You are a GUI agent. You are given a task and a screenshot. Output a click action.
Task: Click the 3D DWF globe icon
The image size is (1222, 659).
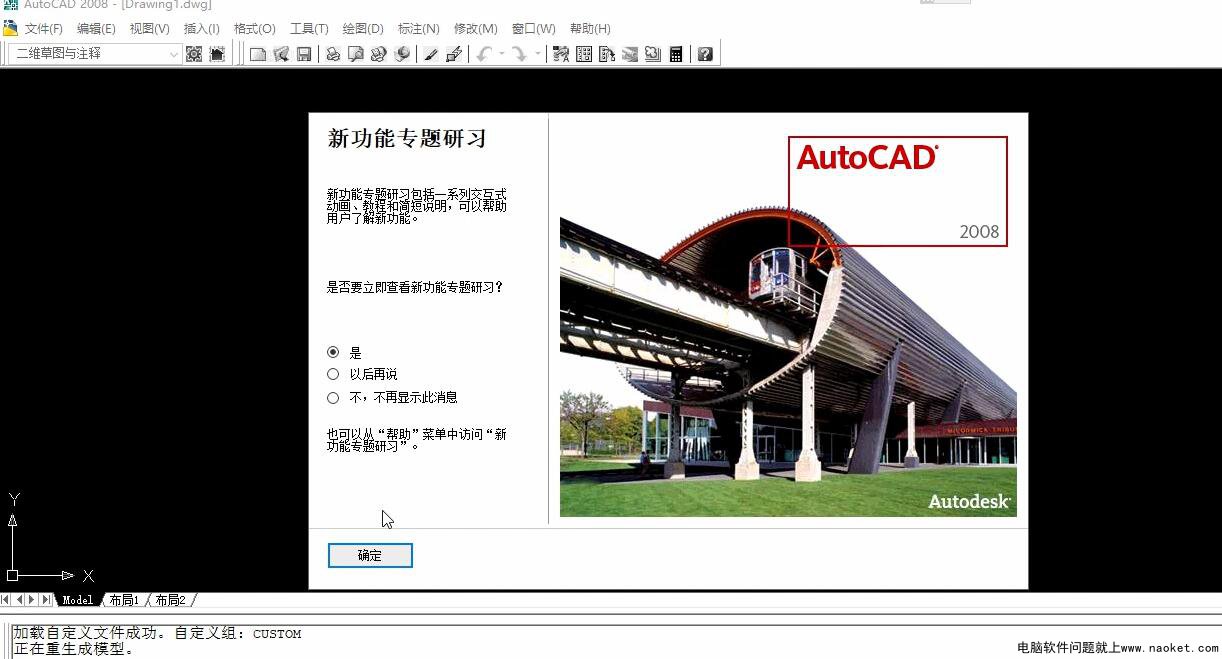(402, 54)
